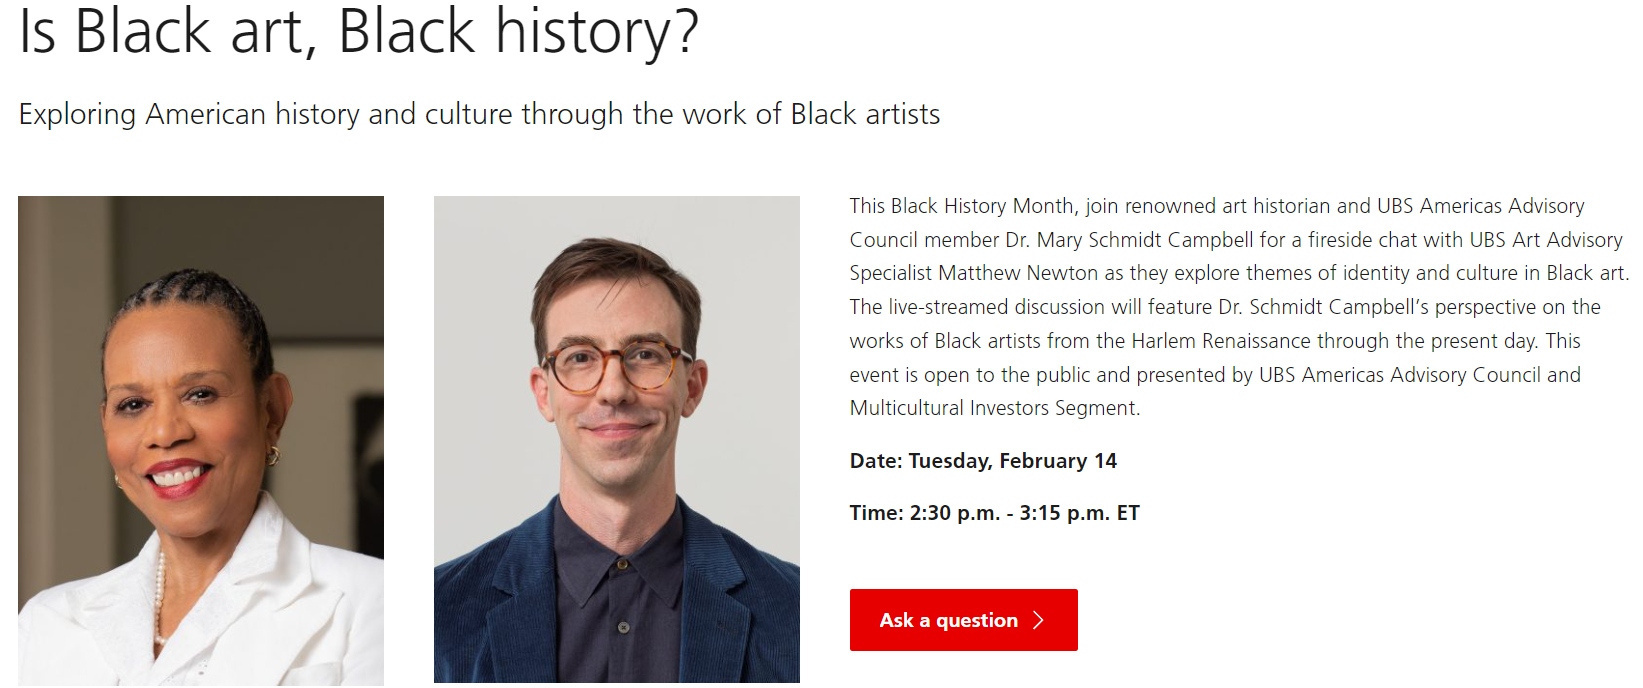Click the subtitle Exploring American history and culture
The height and width of the screenshot is (688, 1643).
(479, 114)
